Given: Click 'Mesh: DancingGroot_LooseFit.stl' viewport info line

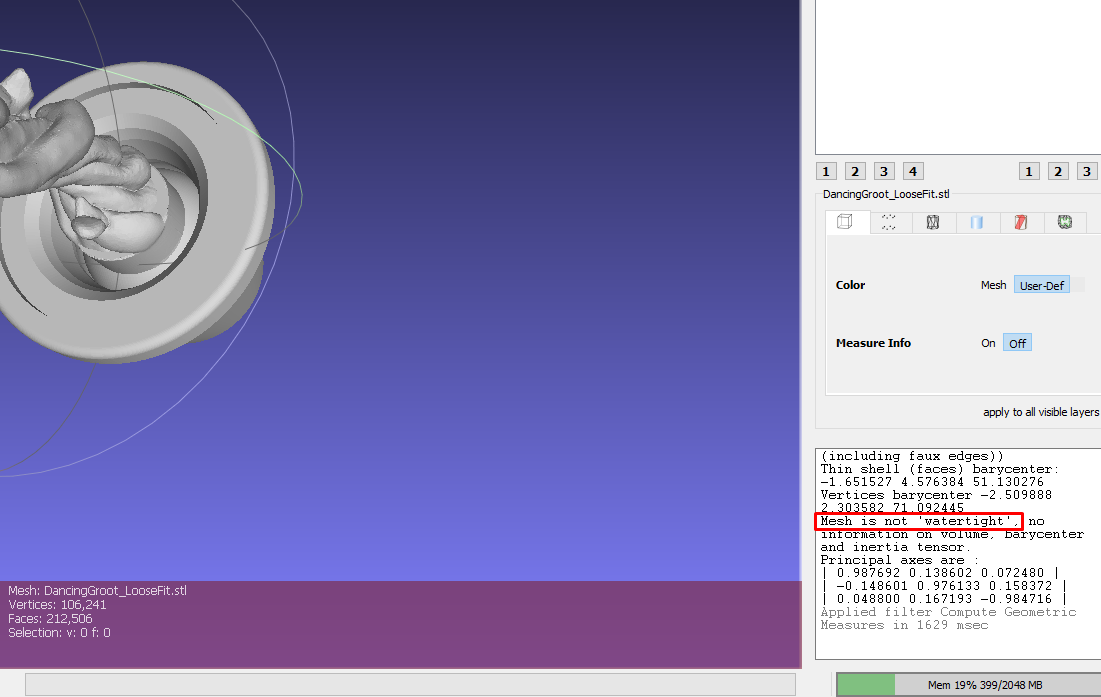Looking at the screenshot, I should point(98,591).
